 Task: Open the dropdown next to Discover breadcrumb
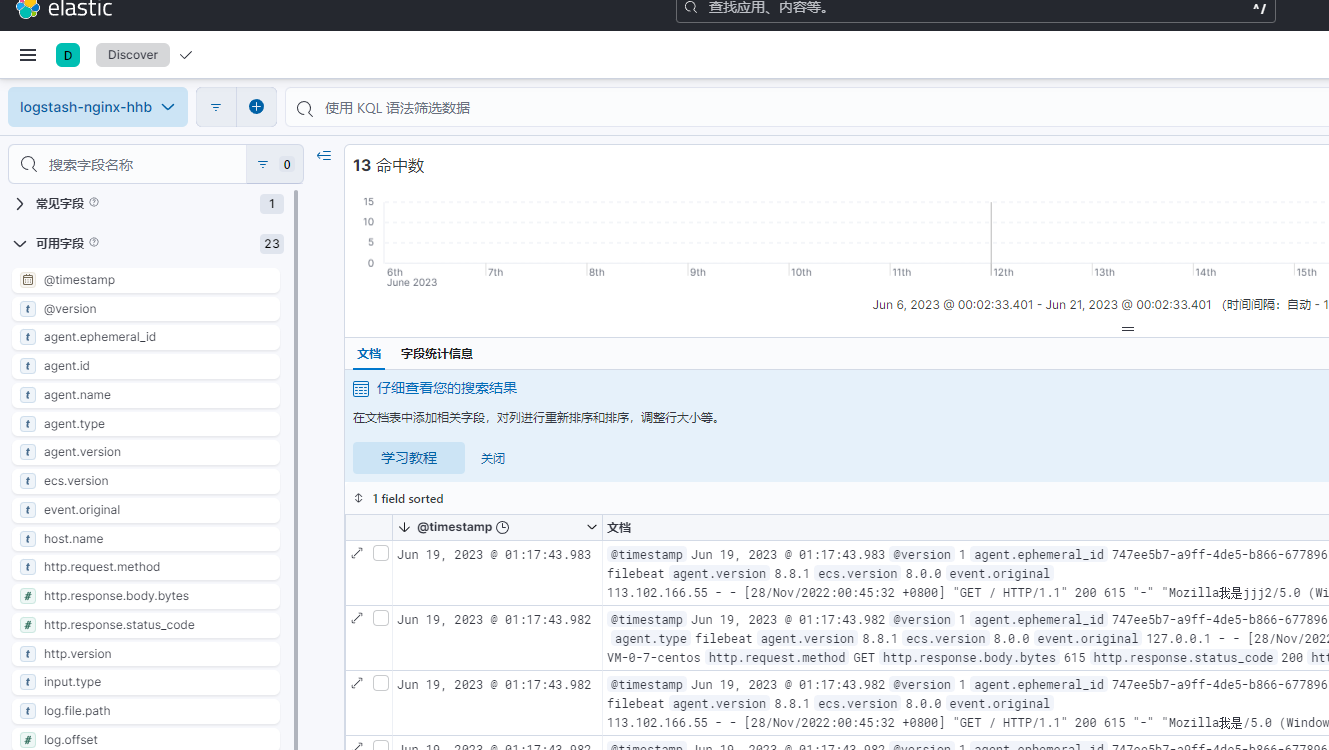click(186, 55)
